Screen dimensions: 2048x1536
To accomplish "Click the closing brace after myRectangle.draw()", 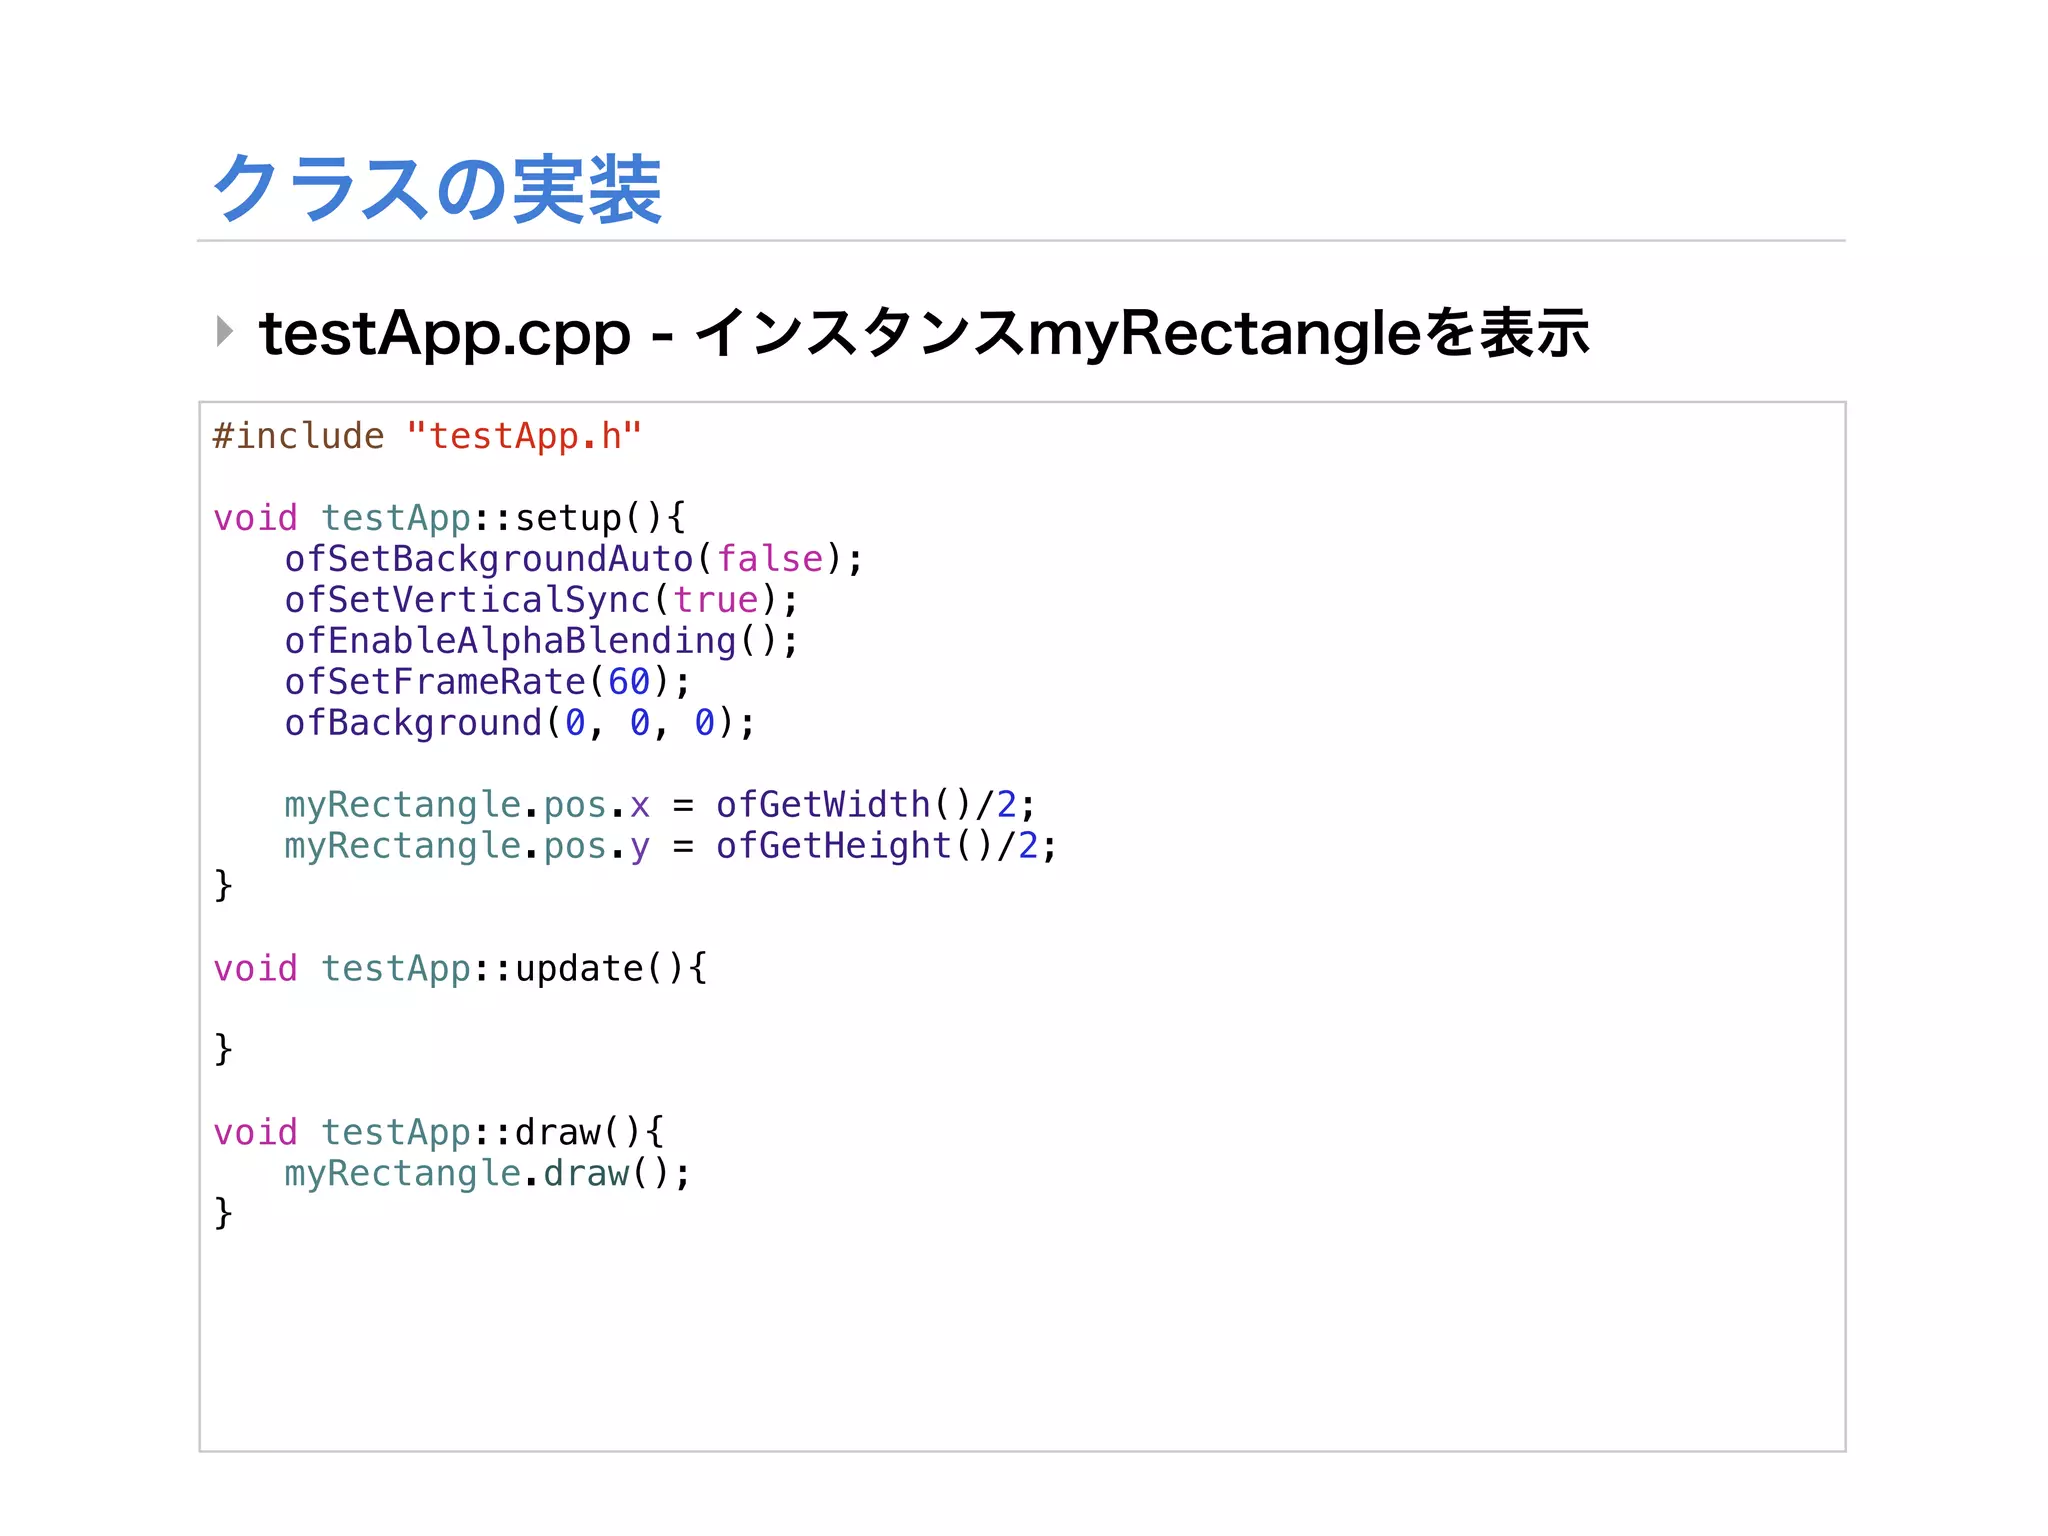I will [223, 1213].
